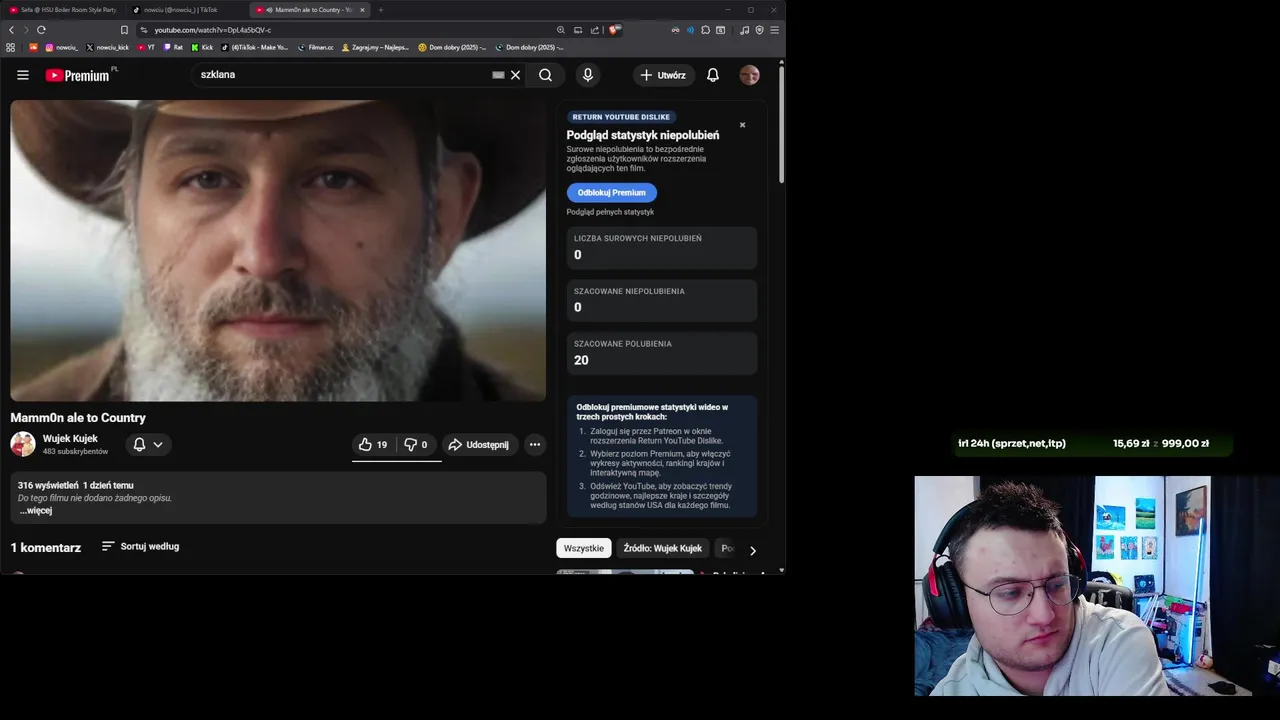Viewport: 1280px width, 720px height.
Task: Start voice search with the microphone icon
Action: click(588, 75)
